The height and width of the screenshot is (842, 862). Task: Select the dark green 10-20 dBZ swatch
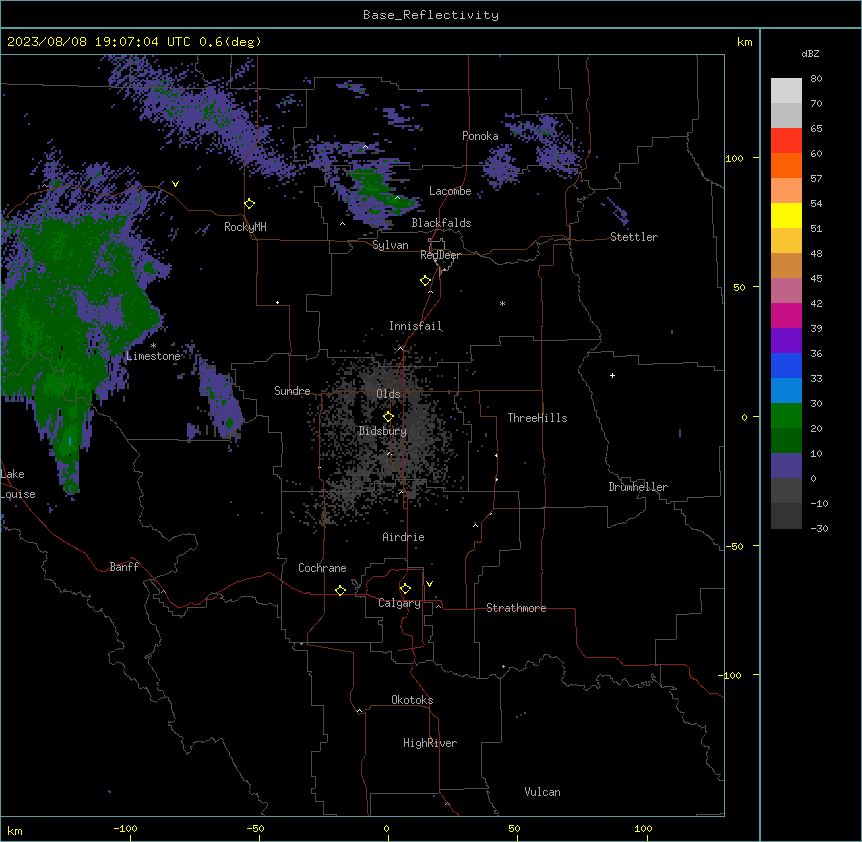(x=786, y=441)
